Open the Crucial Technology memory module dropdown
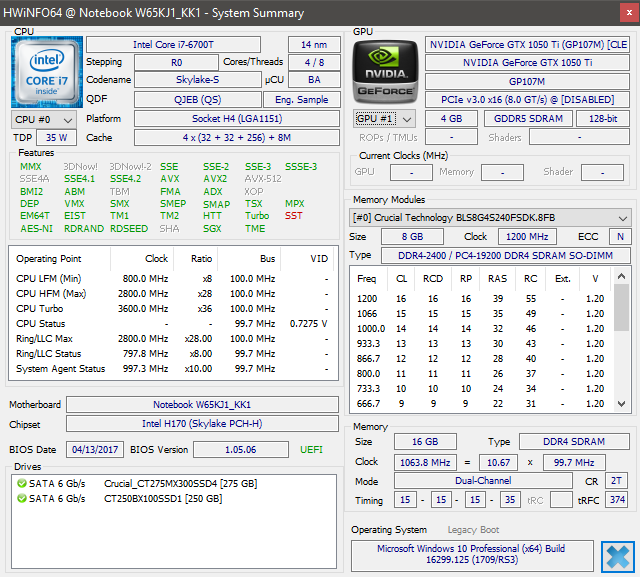The width and height of the screenshot is (640, 577). 489,217
